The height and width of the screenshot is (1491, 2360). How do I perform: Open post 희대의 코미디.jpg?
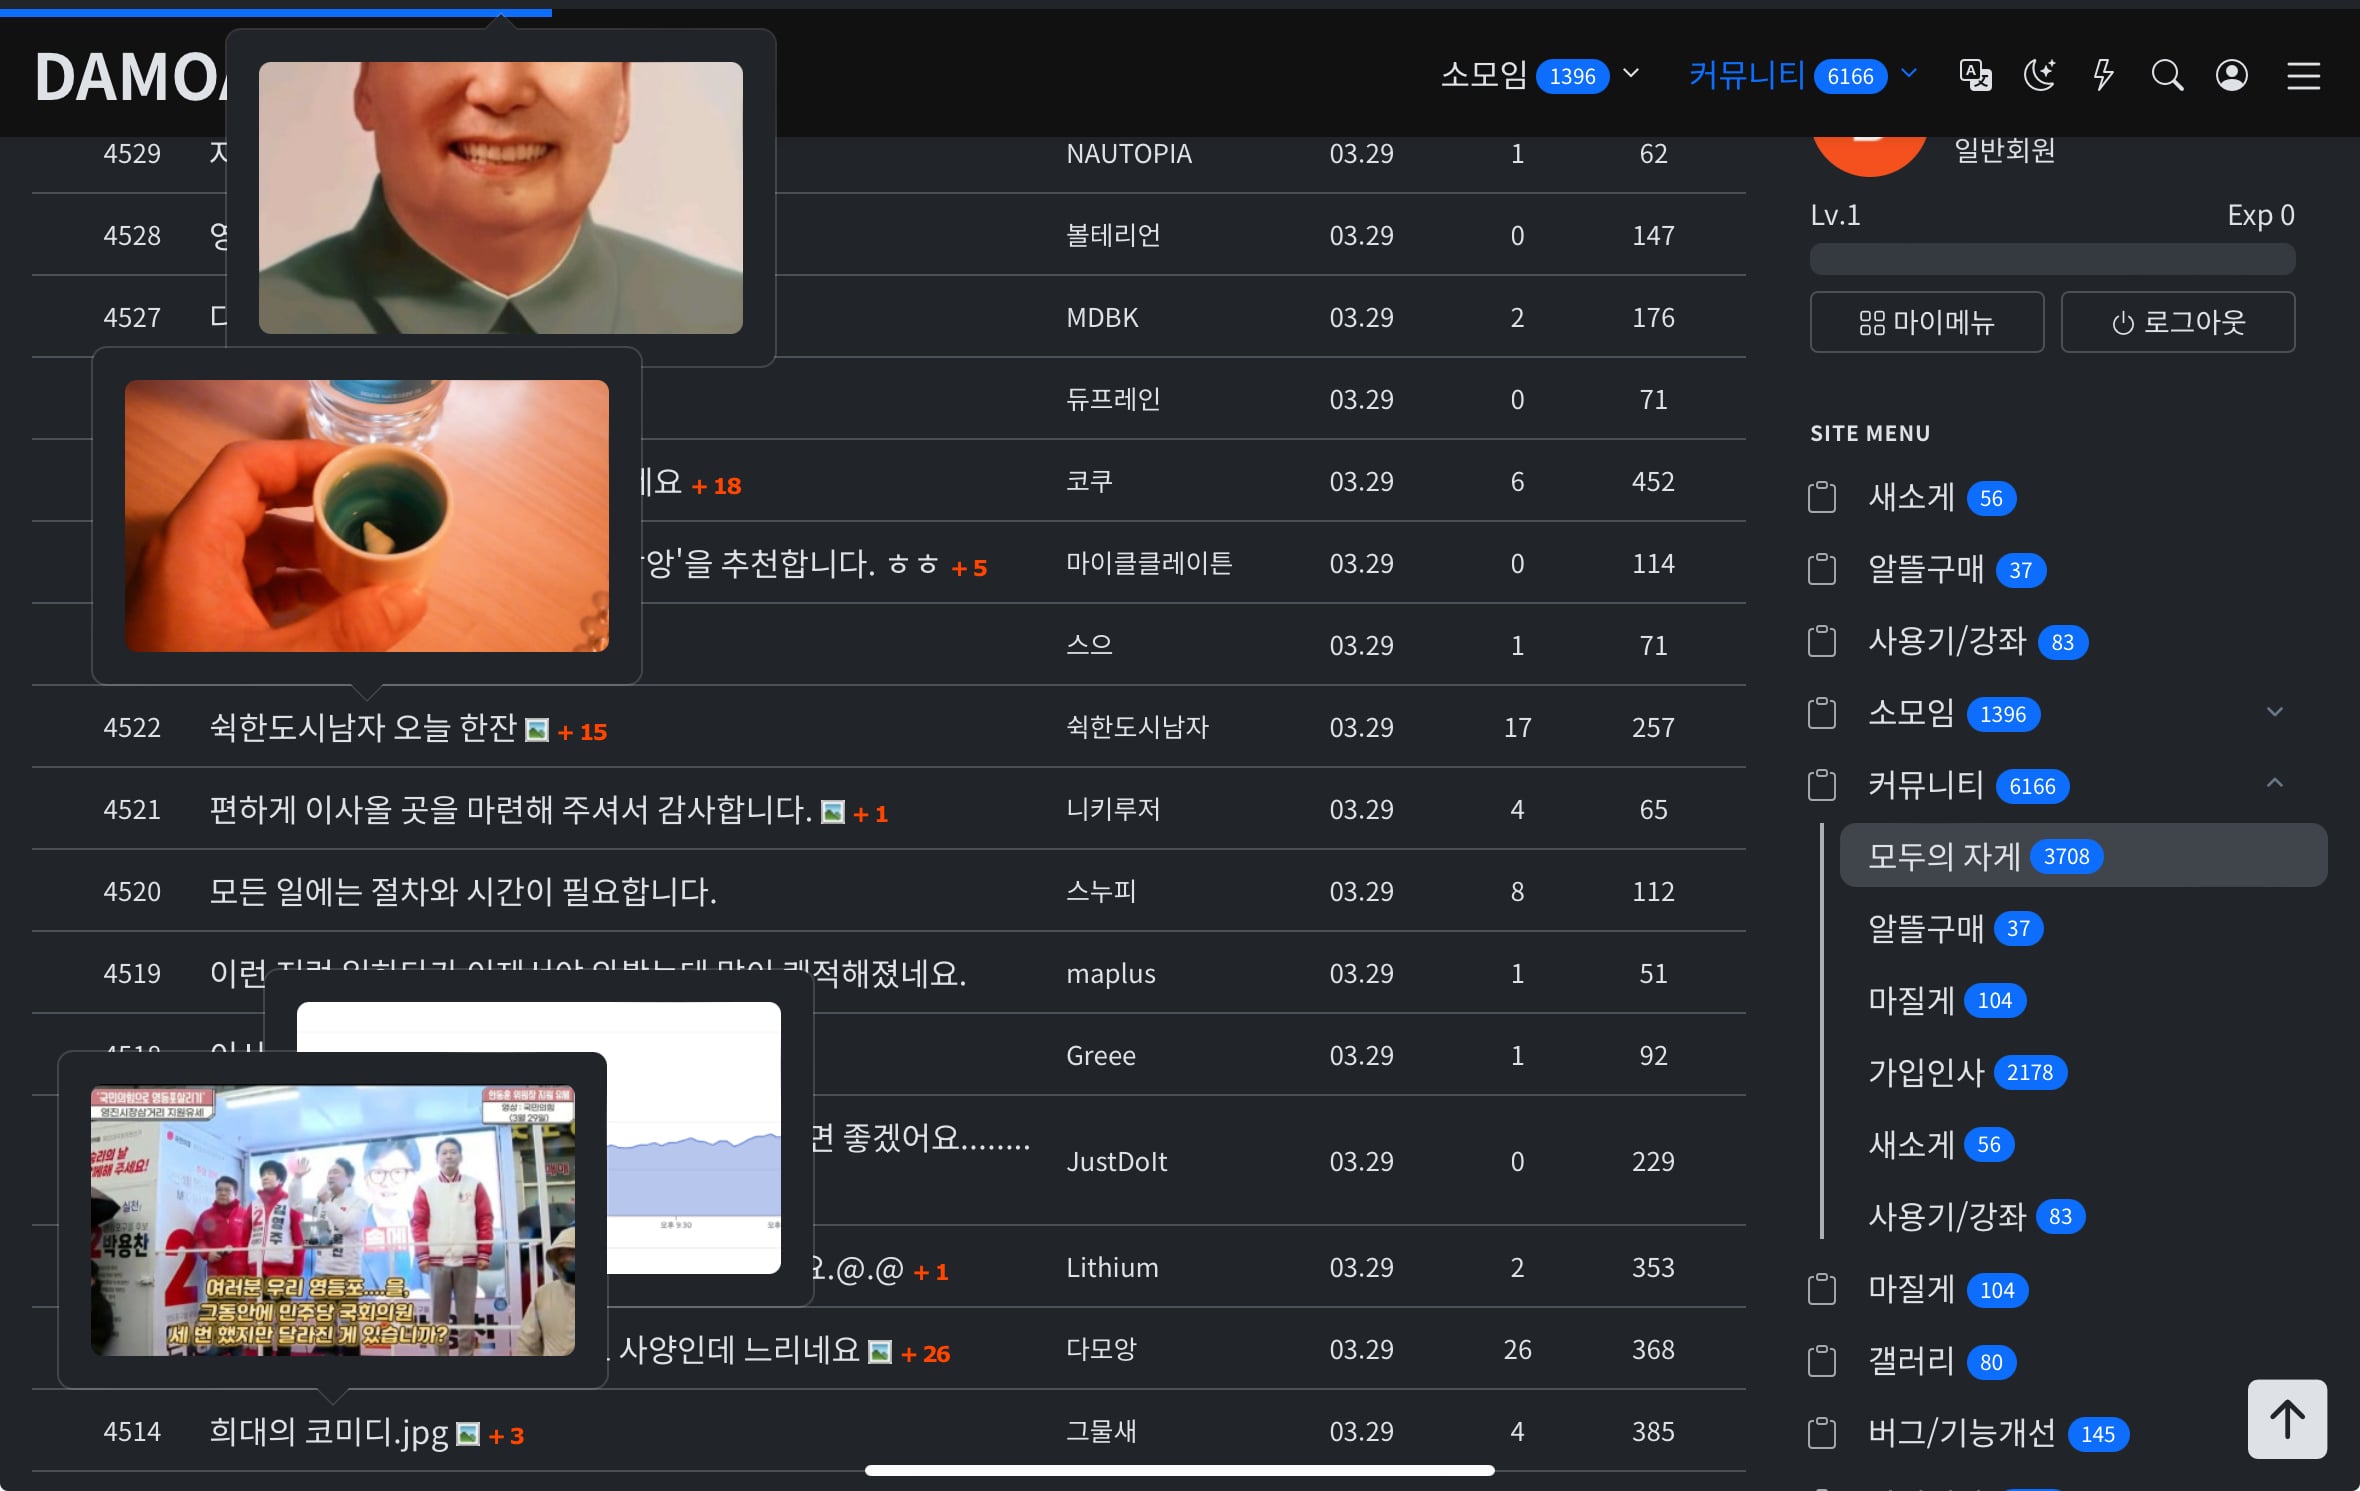(x=328, y=1431)
